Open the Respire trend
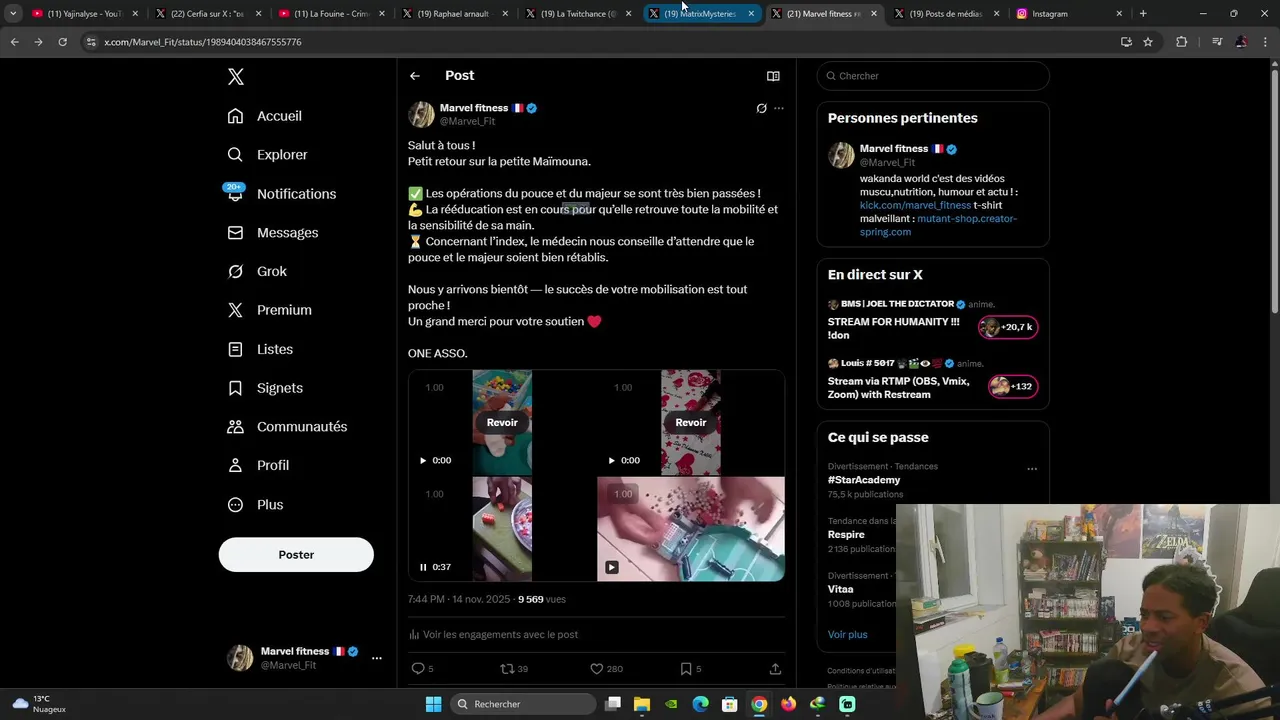This screenshot has width=1280, height=720. (x=846, y=535)
